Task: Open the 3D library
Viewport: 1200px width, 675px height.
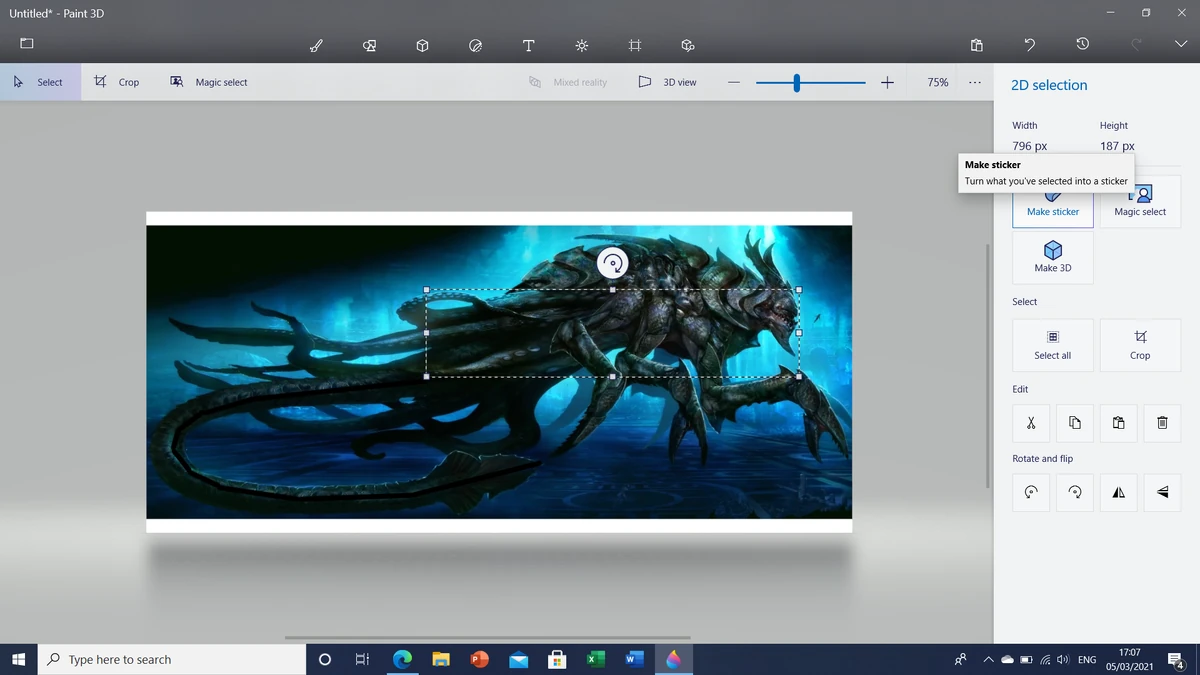Action: (x=687, y=45)
